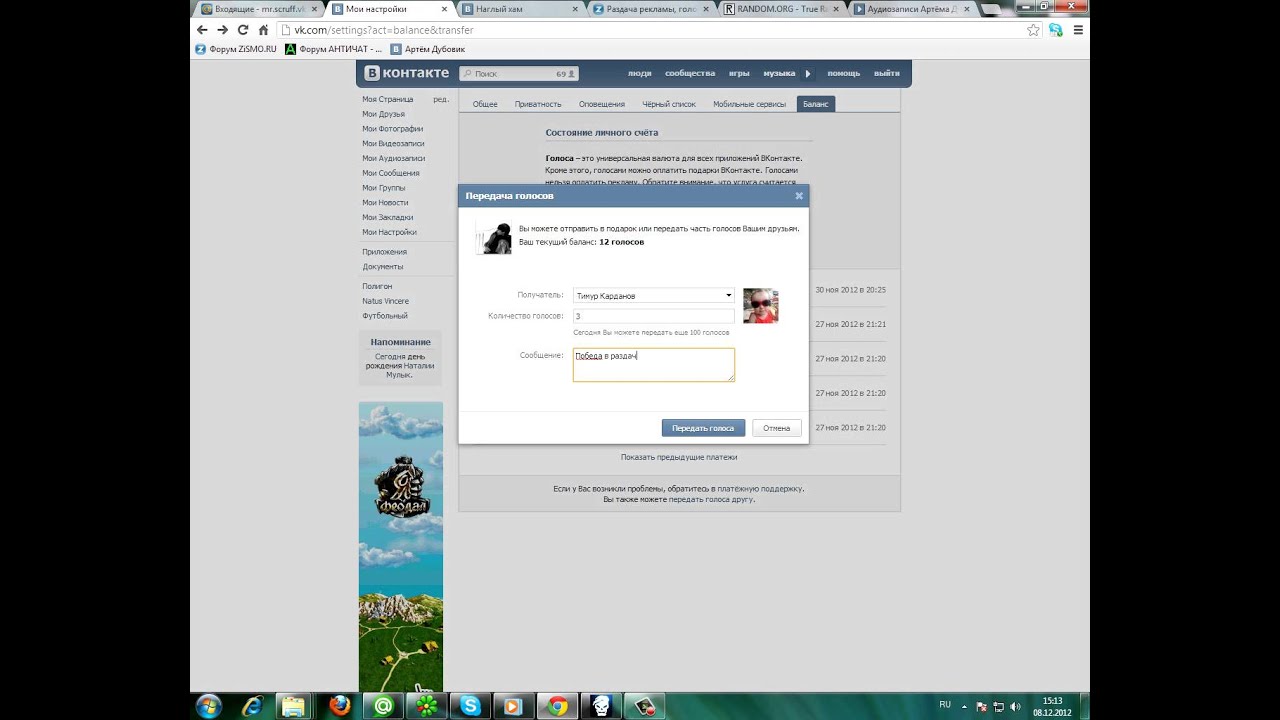Launch Internet Explorer from the taskbar

click(x=253, y=706)
